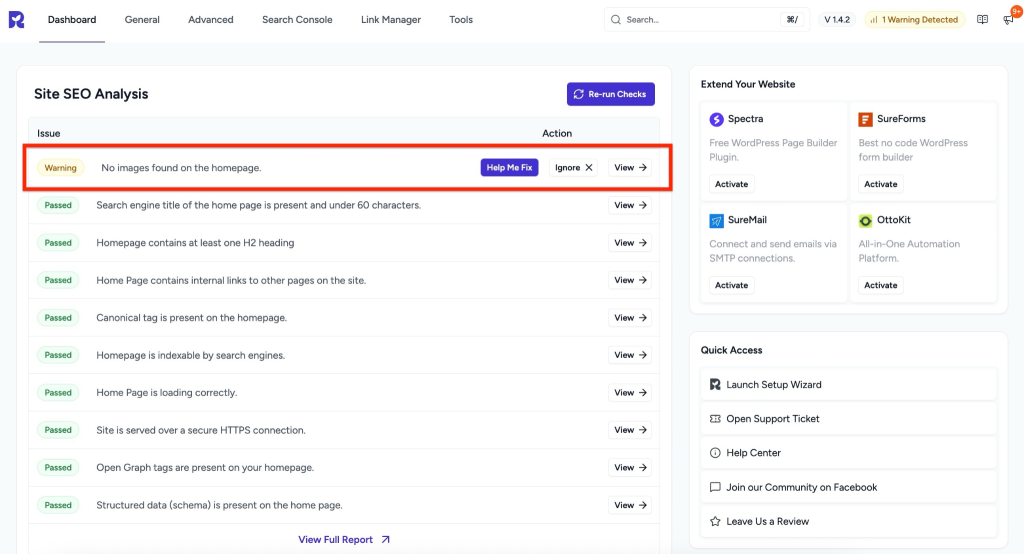Go to the Link Manager tab
Image resolution: width=1024 pixels, height=554 pixels.
[391, 20]
